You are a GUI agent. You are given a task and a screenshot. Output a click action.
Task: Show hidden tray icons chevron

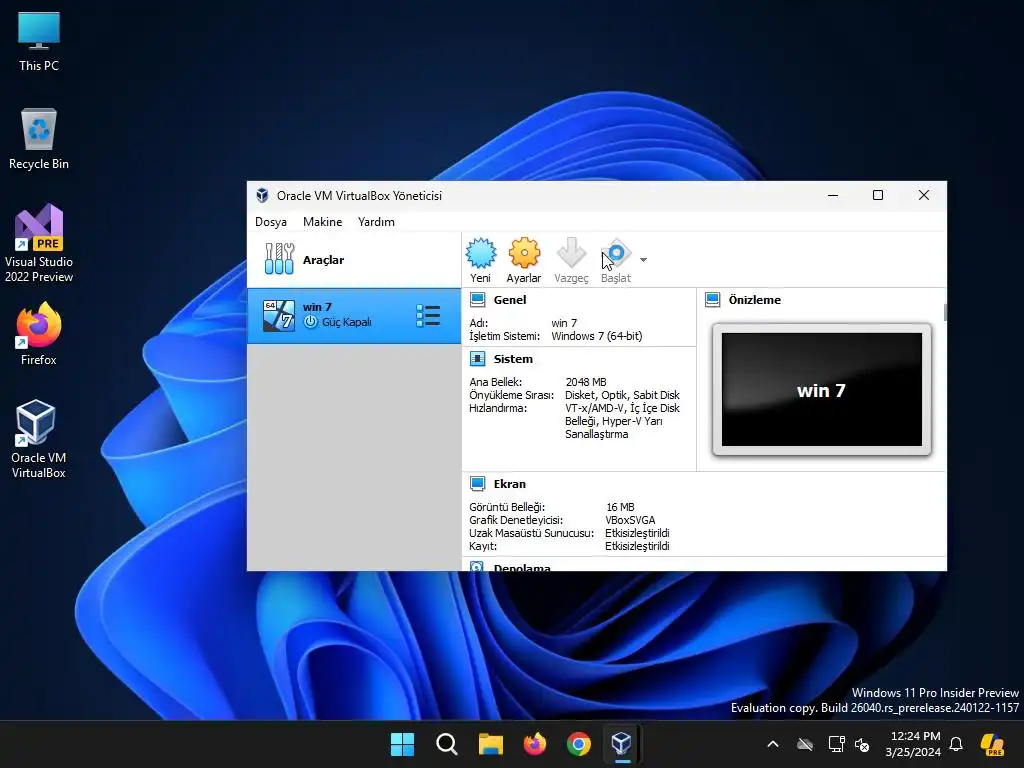(x=773, y=744)
